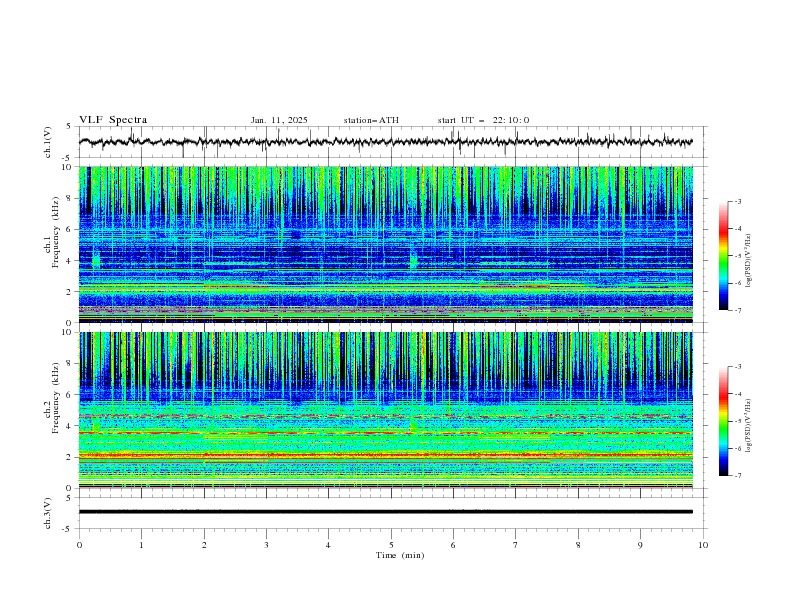The width and height of the screenshot is (792, 612).
Task: Click the "ch.3(V)" axis label
Action: click(x=48, y=513)
